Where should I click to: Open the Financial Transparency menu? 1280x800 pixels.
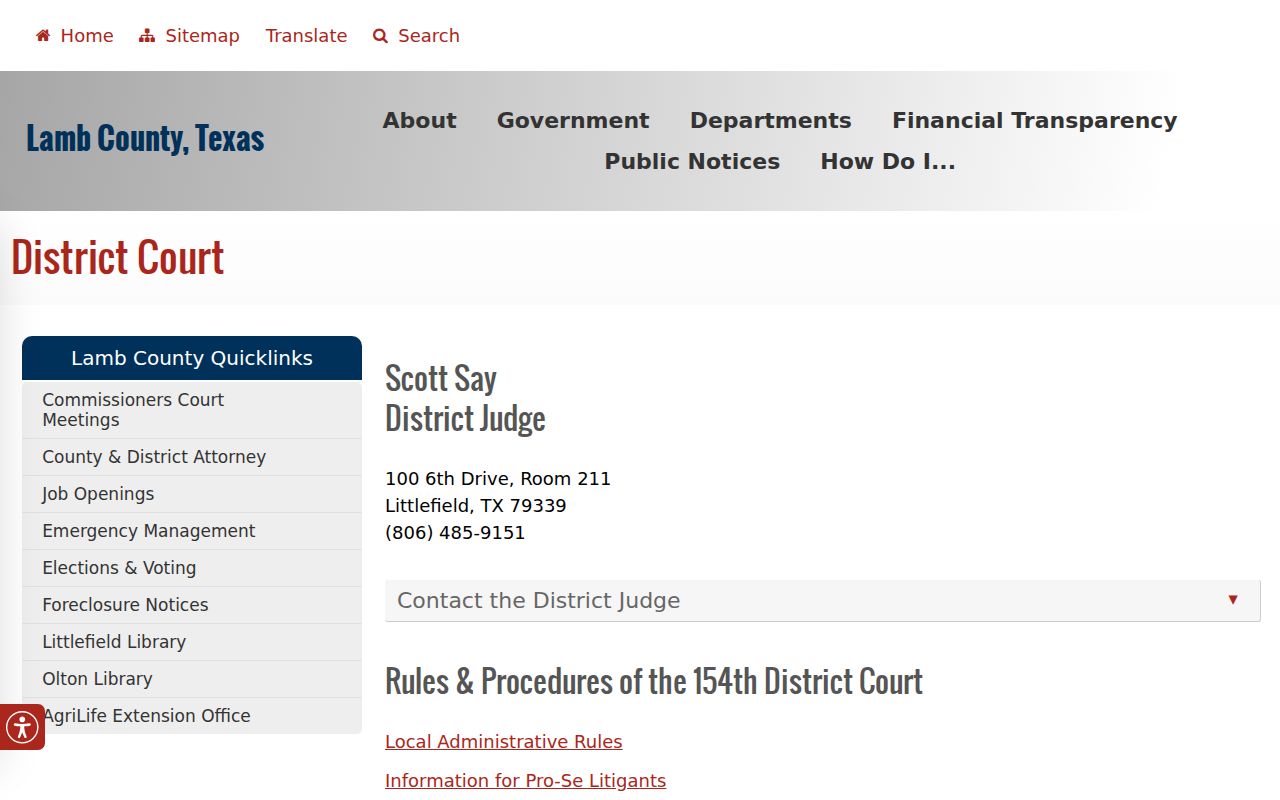point(1034,121)
